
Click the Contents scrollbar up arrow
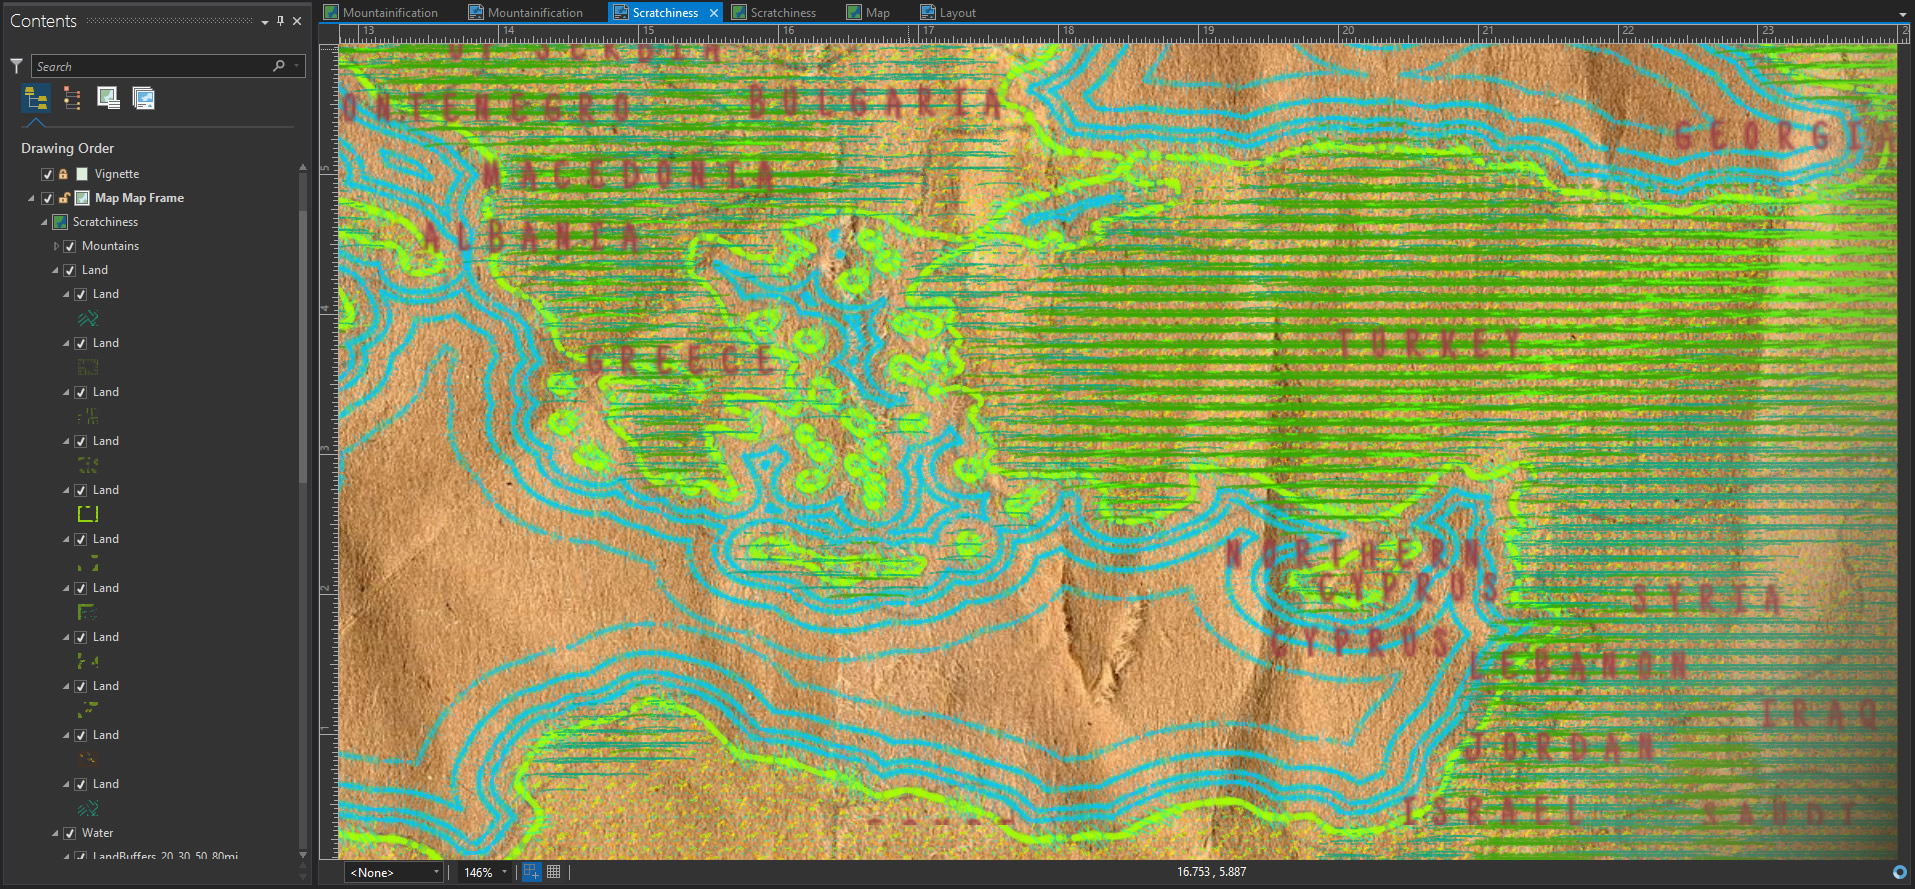click(303, 167)
